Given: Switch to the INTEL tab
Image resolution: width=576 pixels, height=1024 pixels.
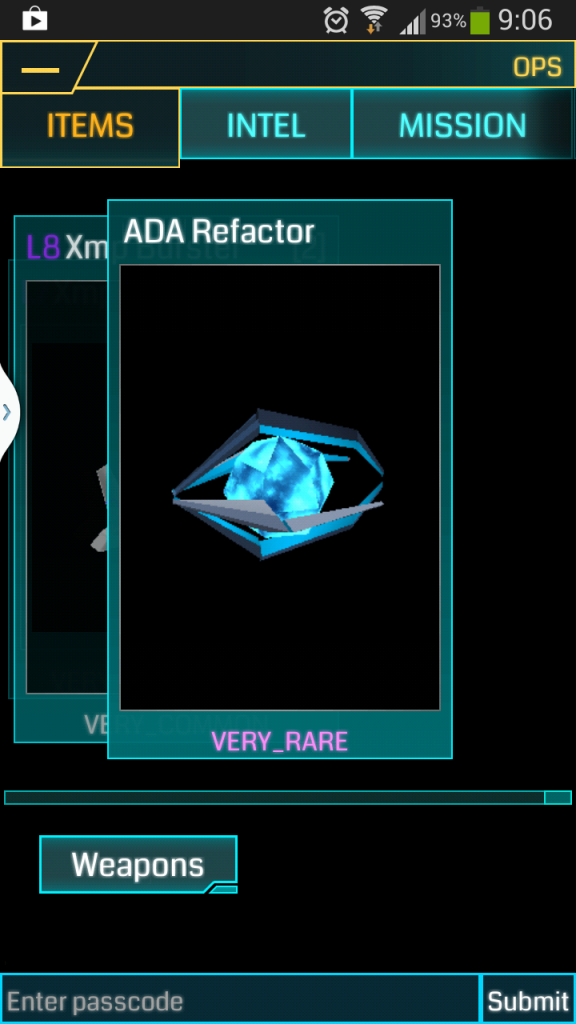Looking at the screenshot, I should [x=266, y=124].
